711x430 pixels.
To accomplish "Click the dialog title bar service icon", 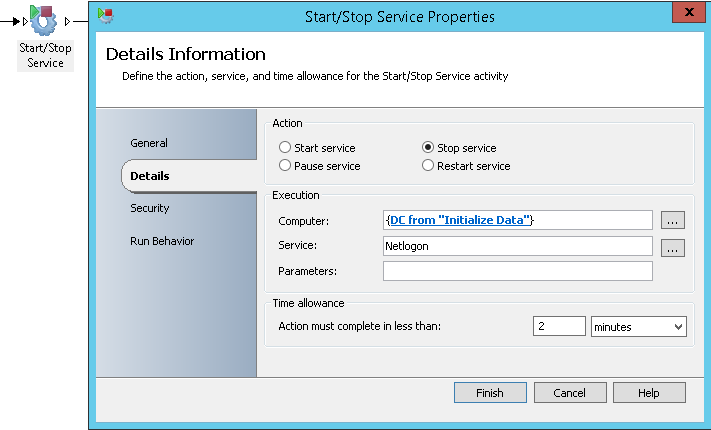I will coord(106,16).
